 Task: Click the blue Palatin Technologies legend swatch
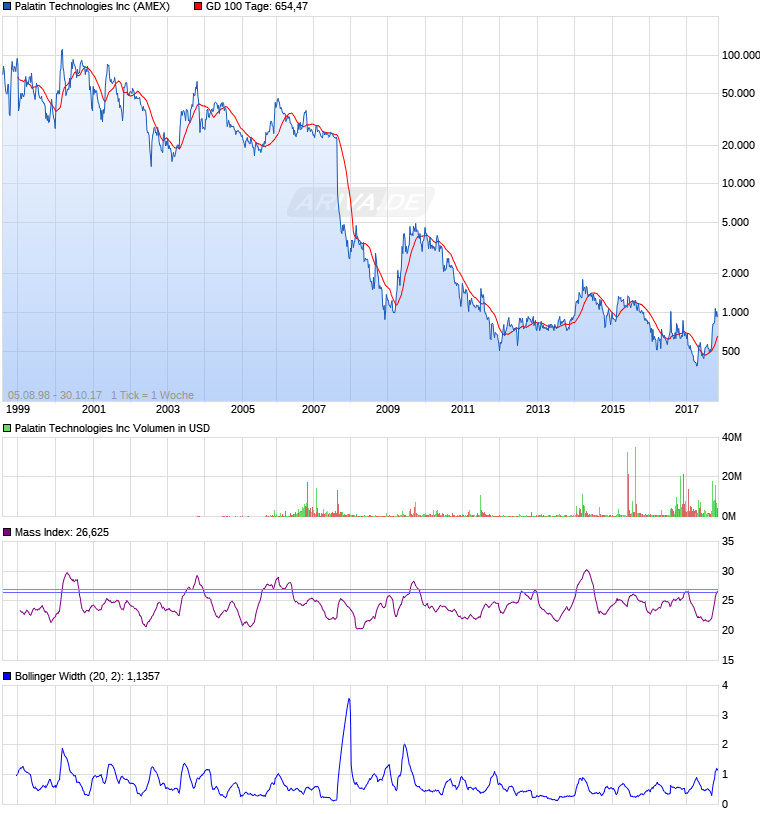pyautogui.click(x=7, y=7)
